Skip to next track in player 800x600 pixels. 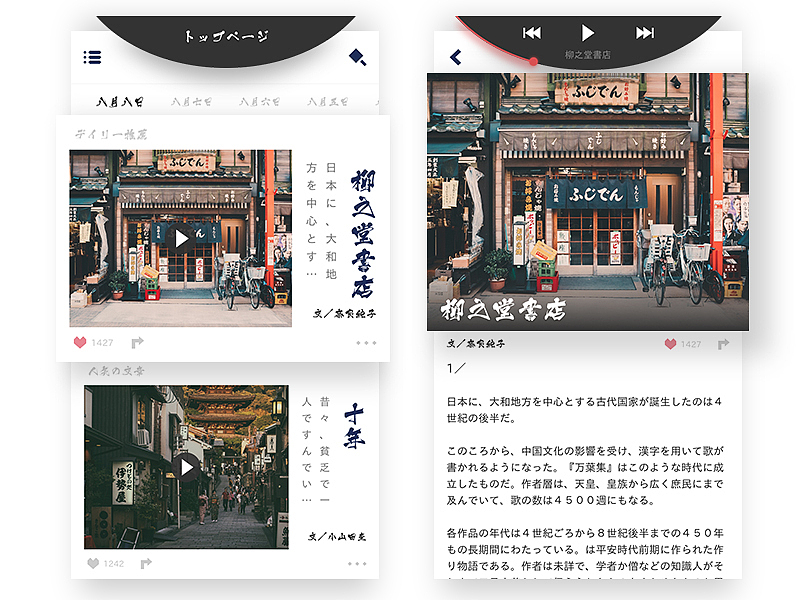(x=644, y=33)
